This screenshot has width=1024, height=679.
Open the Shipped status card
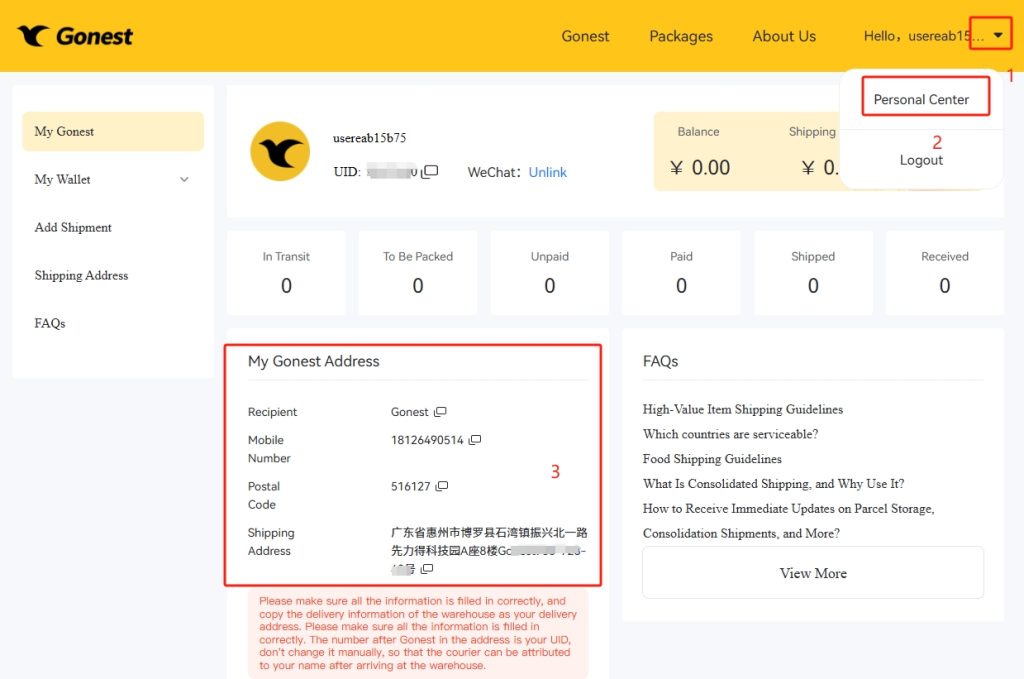[813, 273]
